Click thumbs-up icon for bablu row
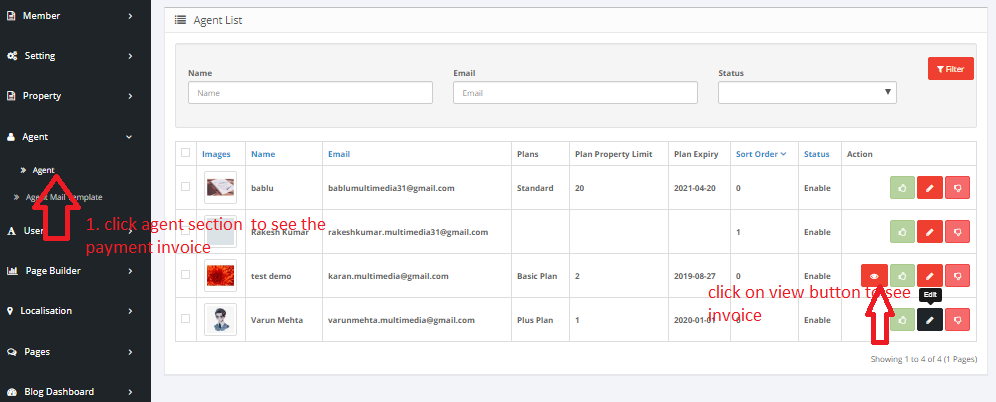The height and width of the screenshot is (402, 996). tap(903, 188)
